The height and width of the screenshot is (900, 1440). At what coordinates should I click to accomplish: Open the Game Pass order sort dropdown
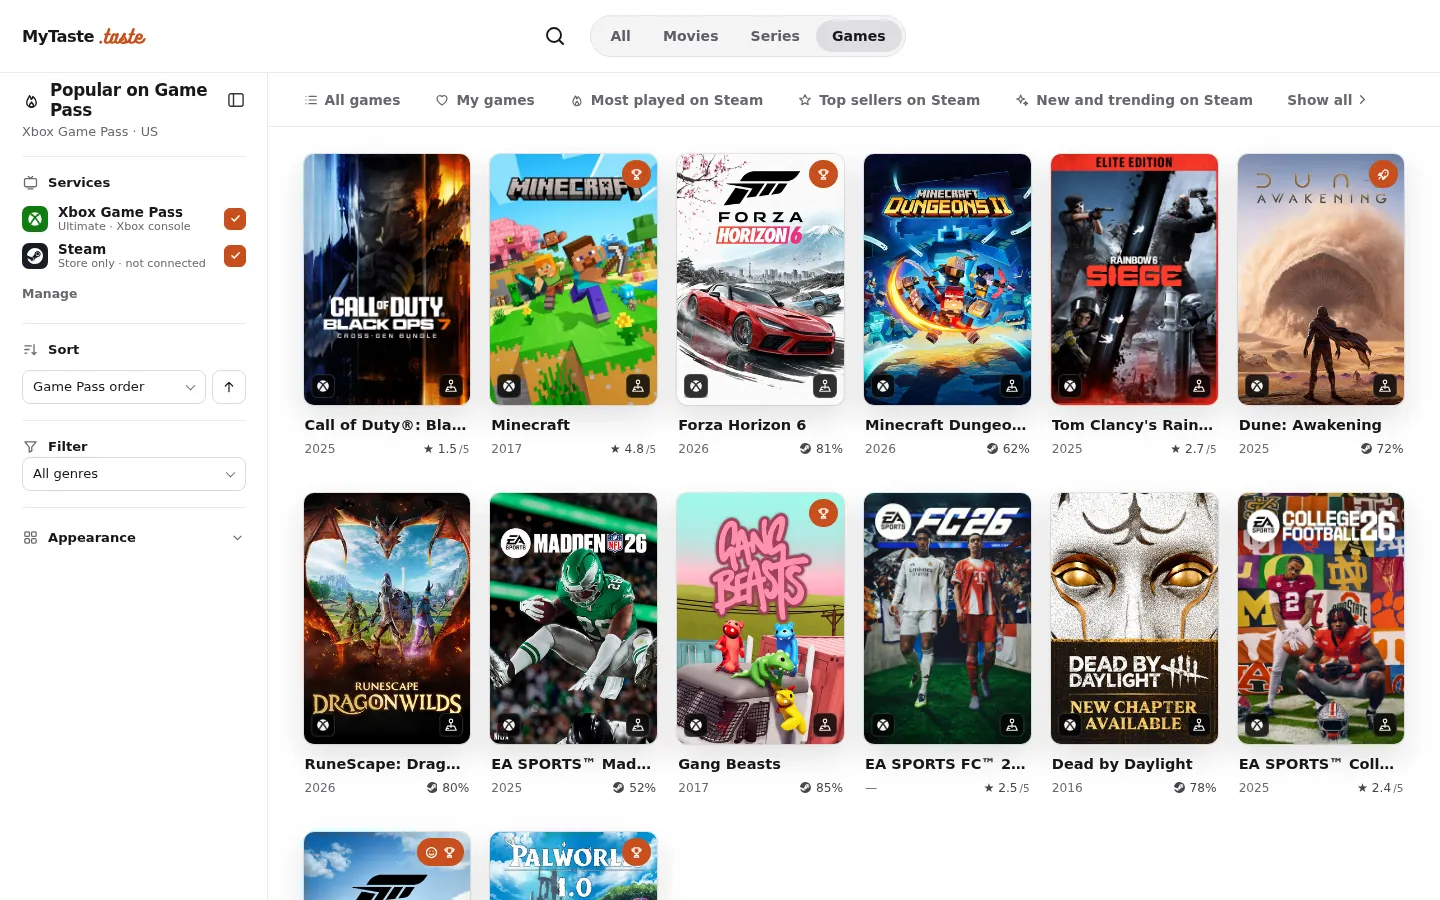(114, 387)
